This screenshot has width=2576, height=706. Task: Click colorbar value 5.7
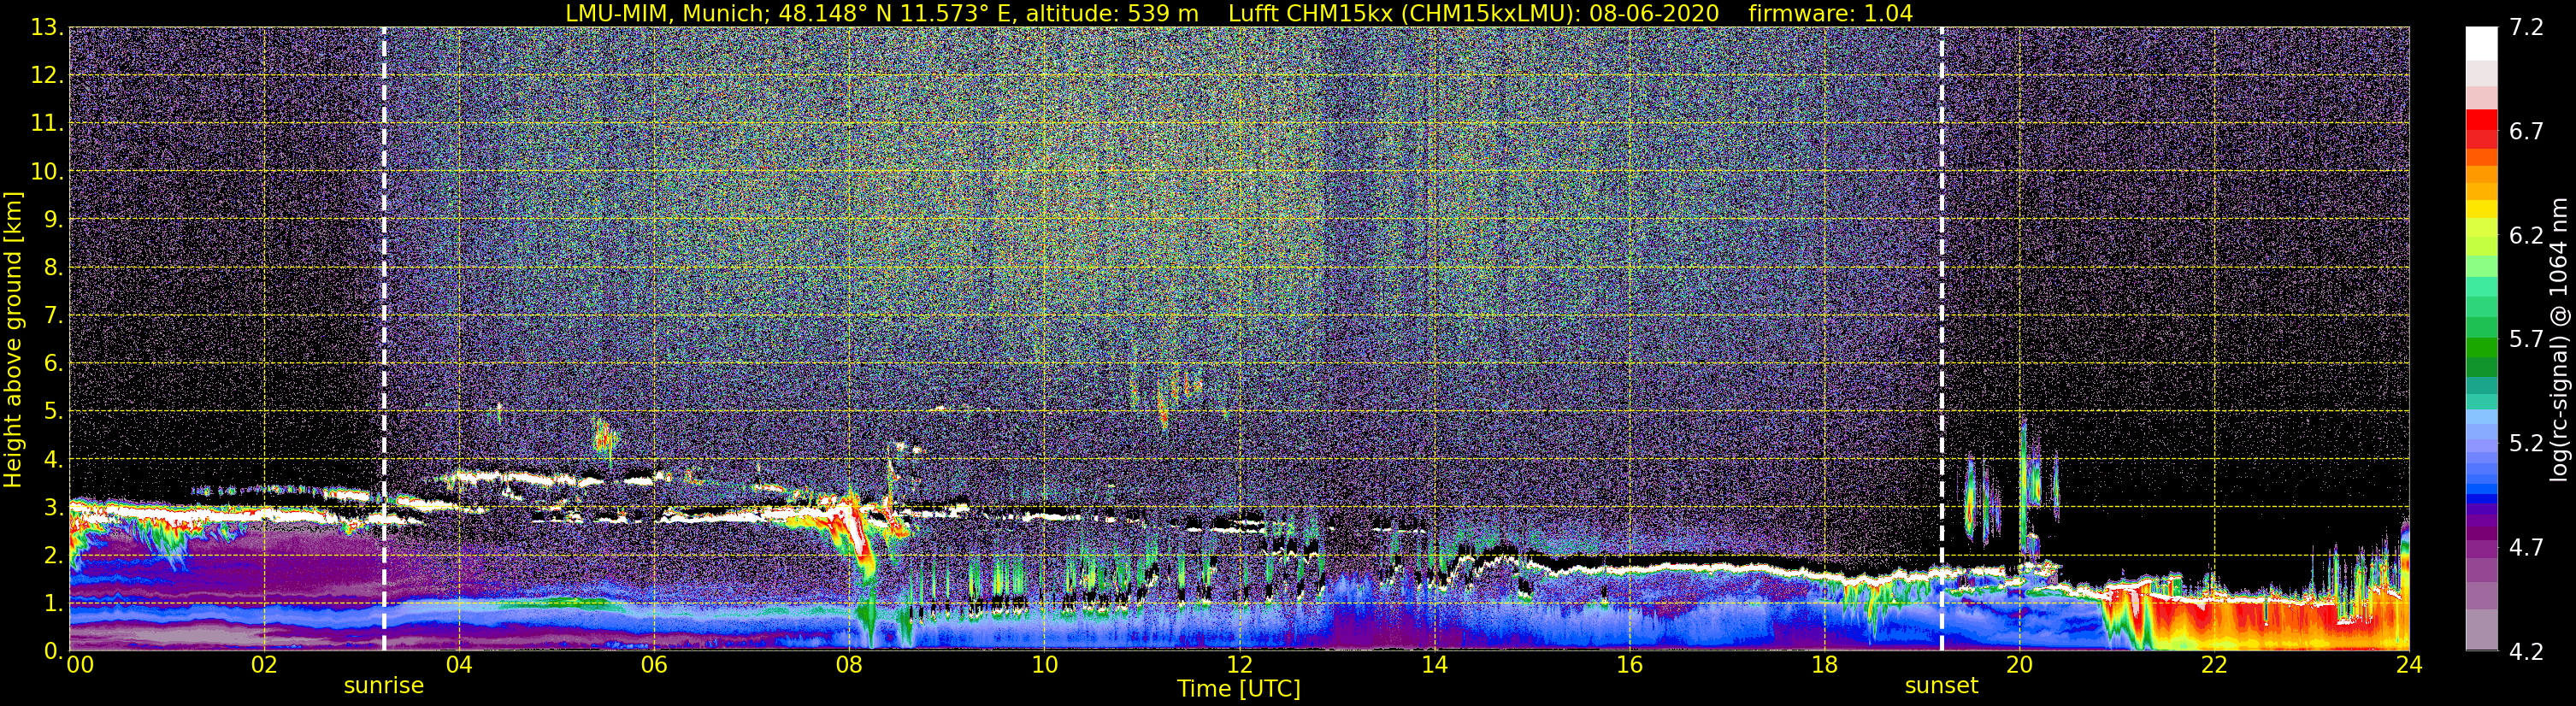(2526, 340)
